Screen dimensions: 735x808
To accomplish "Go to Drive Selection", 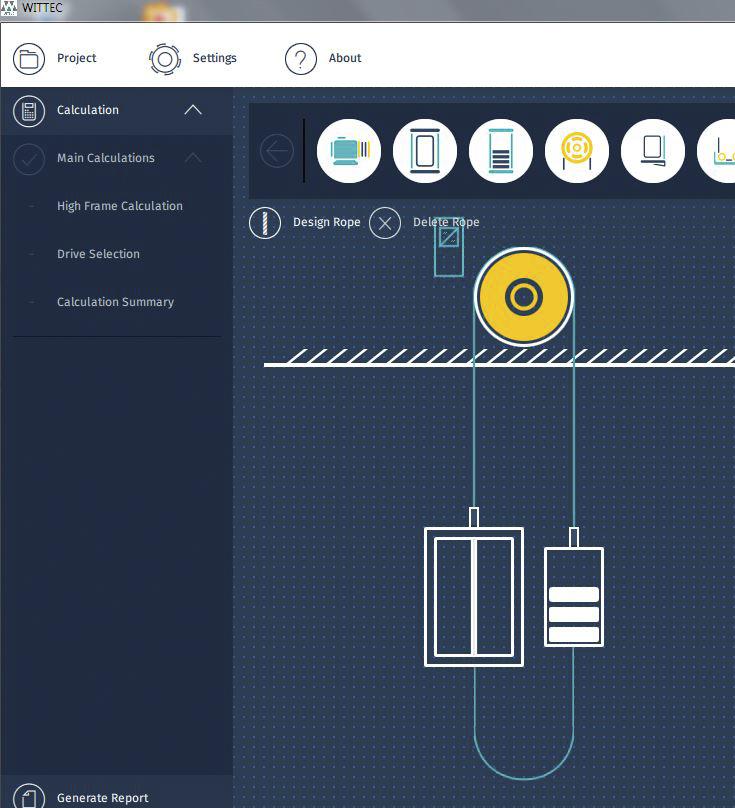I will tap(98, 254).
